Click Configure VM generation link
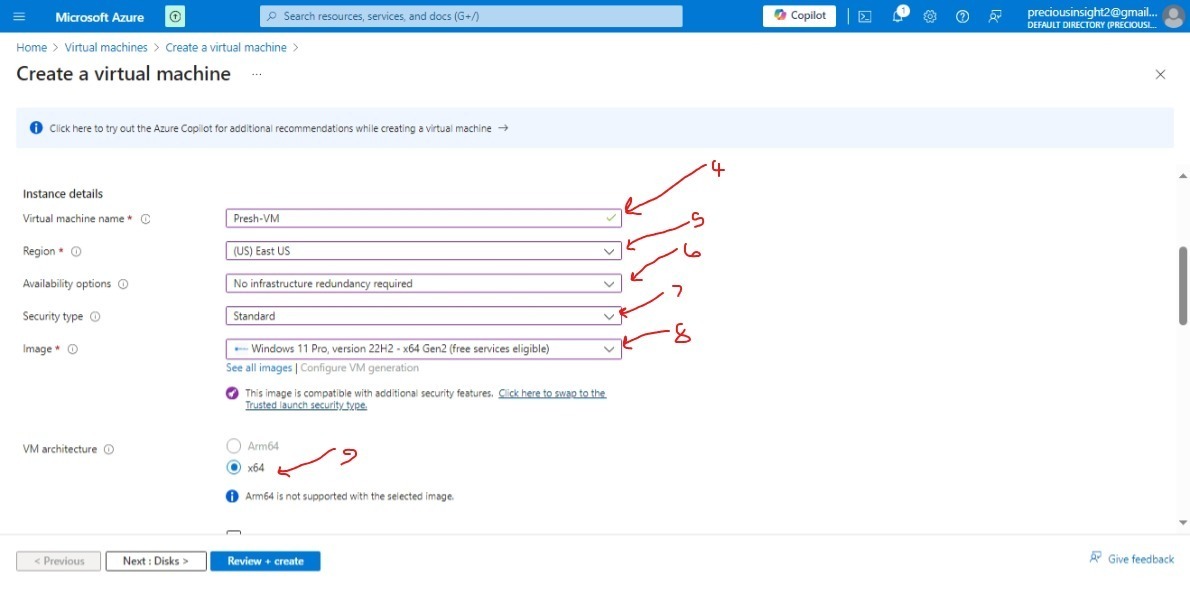 (x=360, y=368)
